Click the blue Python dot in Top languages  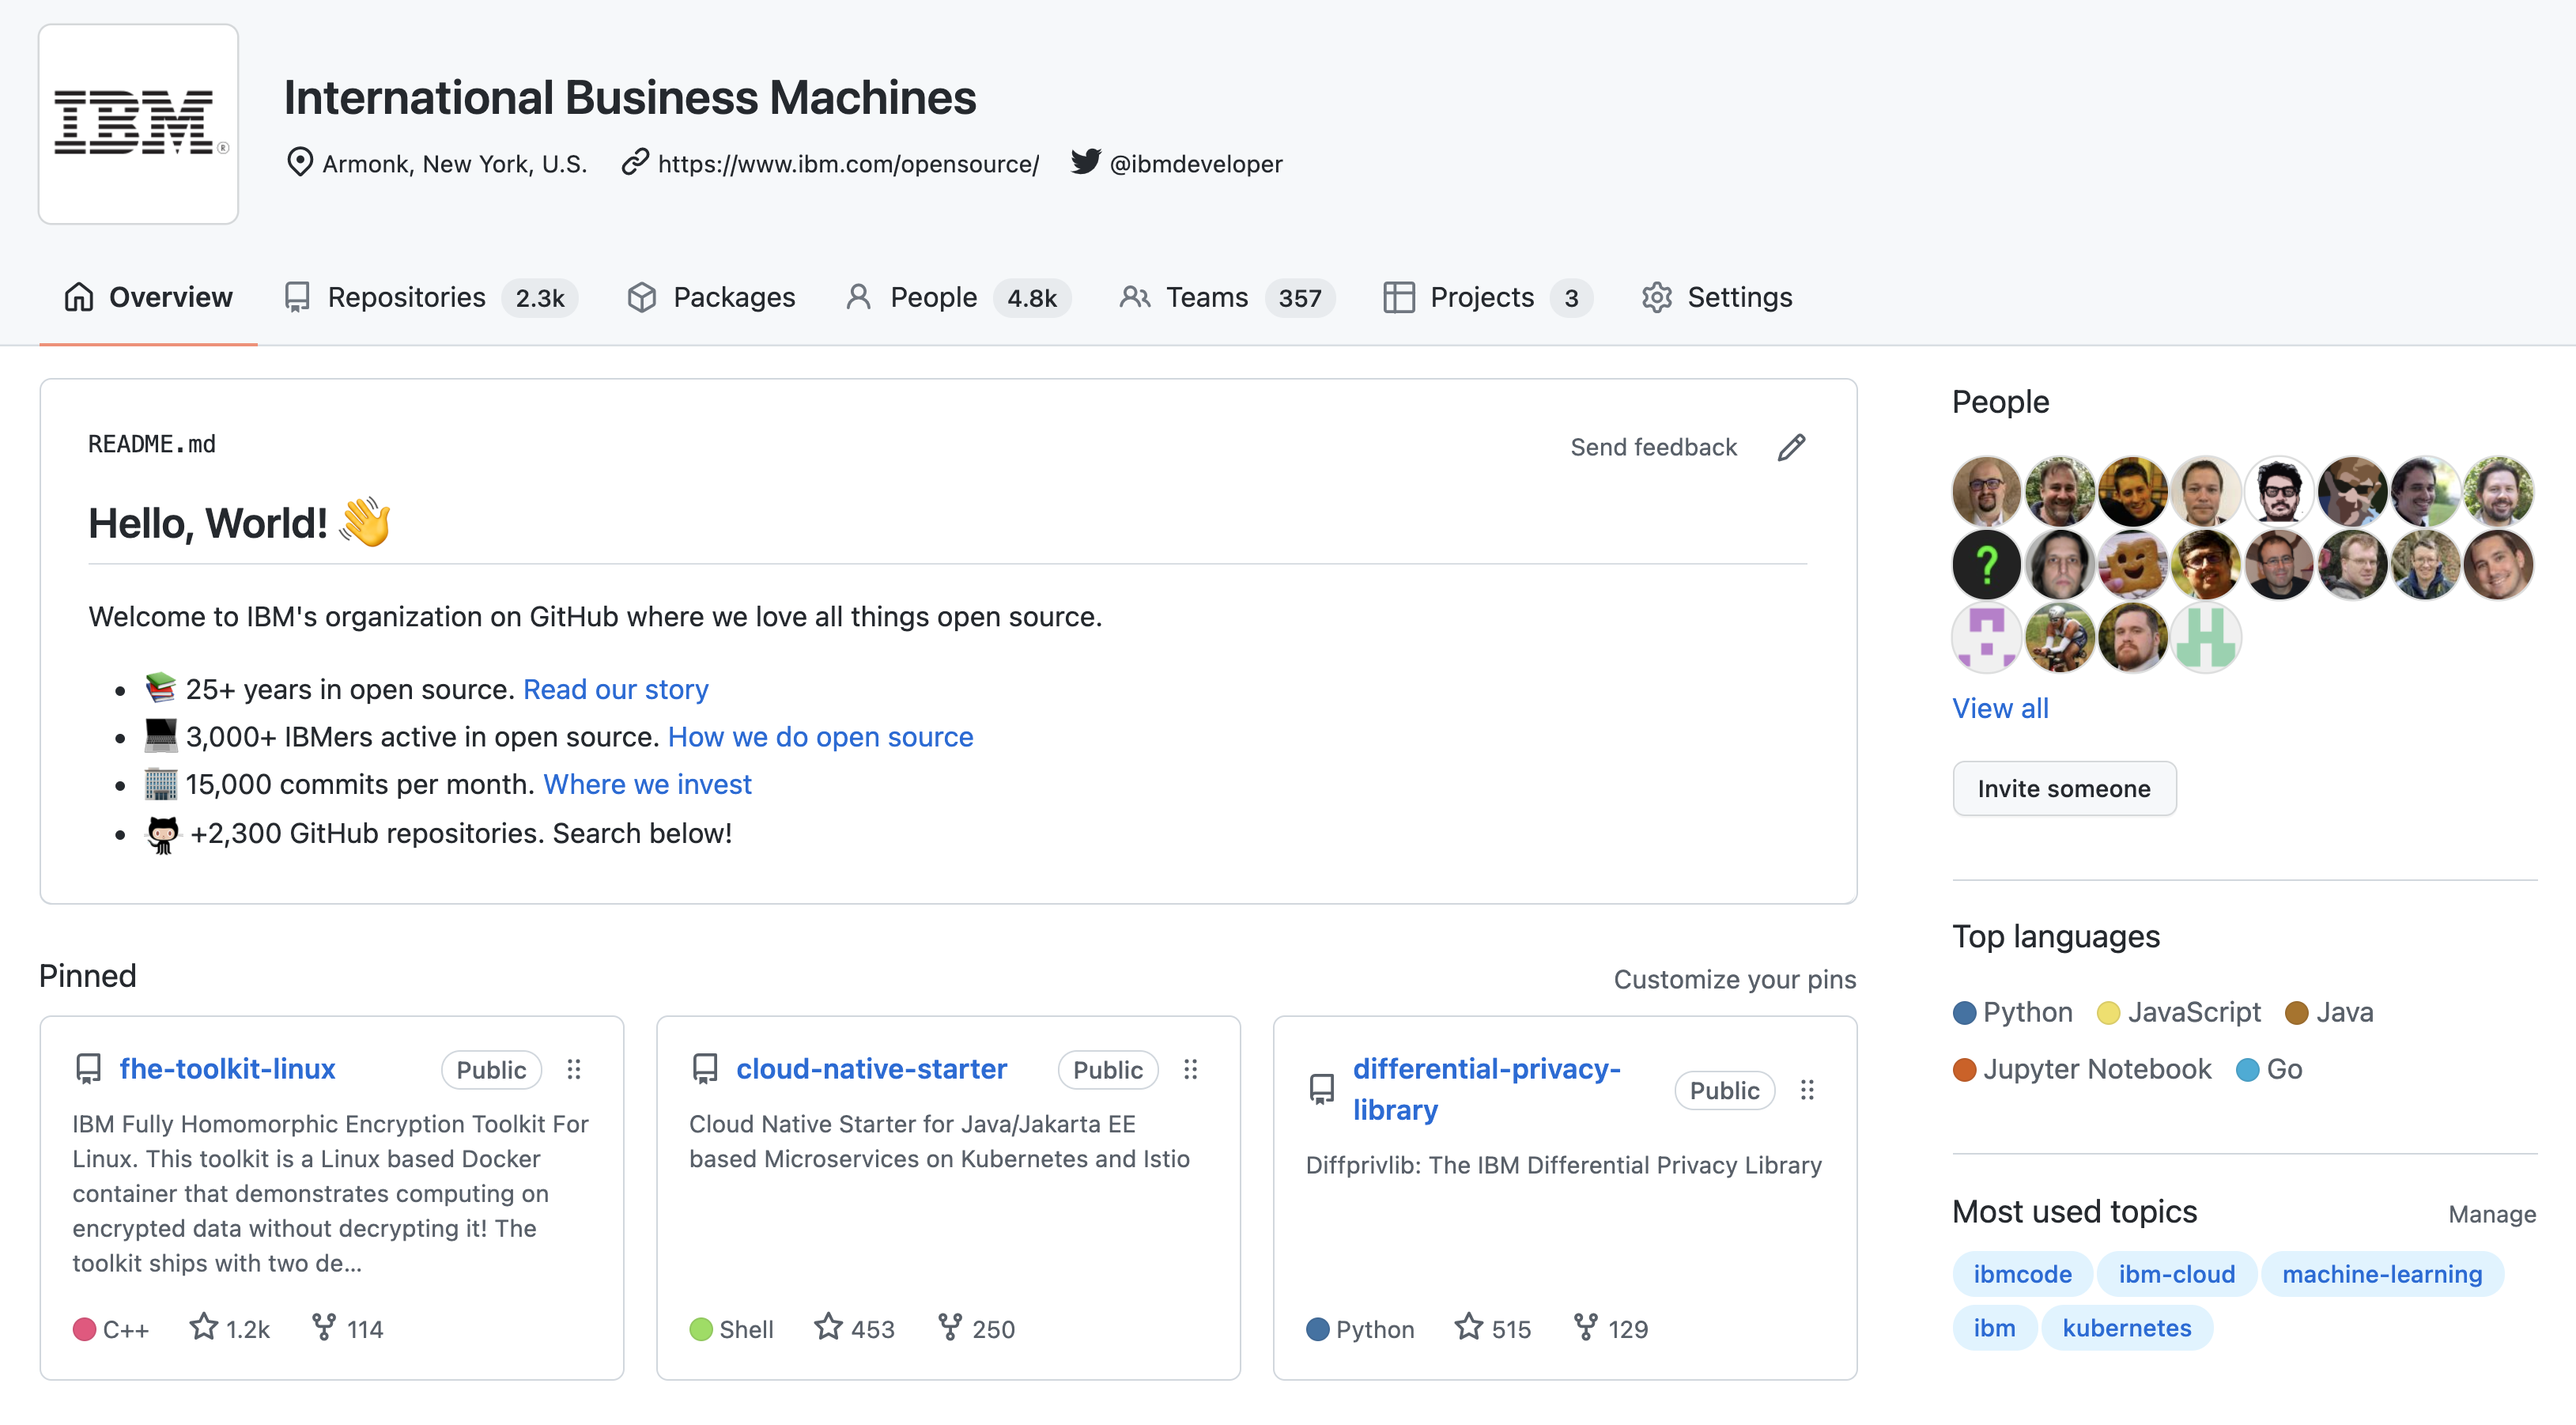pyautogui.click(x=1964, y=1013)
